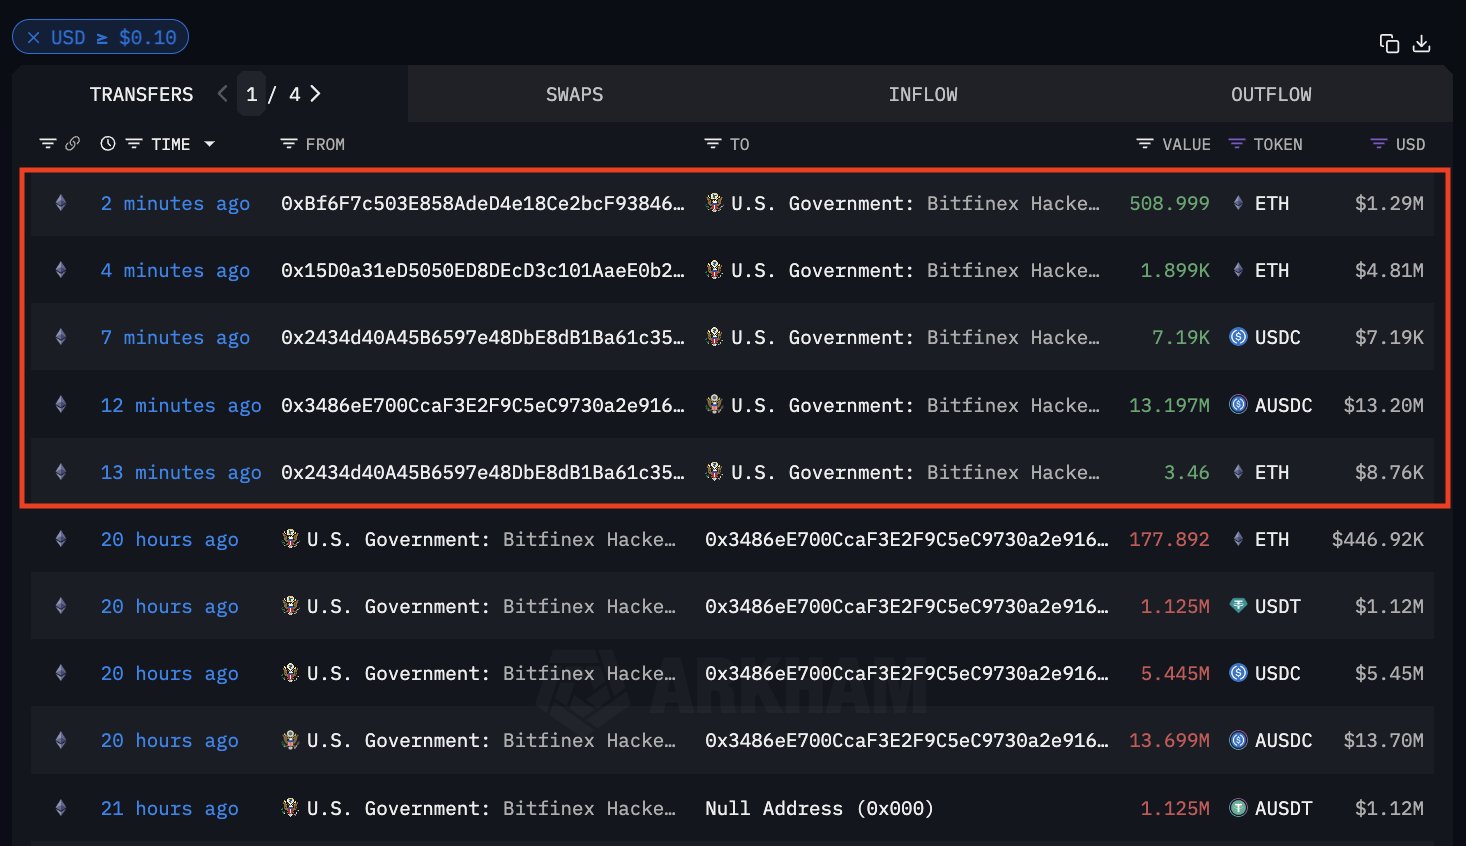Expand the TIME sort dropdown arrow

[x=210, y=144]
